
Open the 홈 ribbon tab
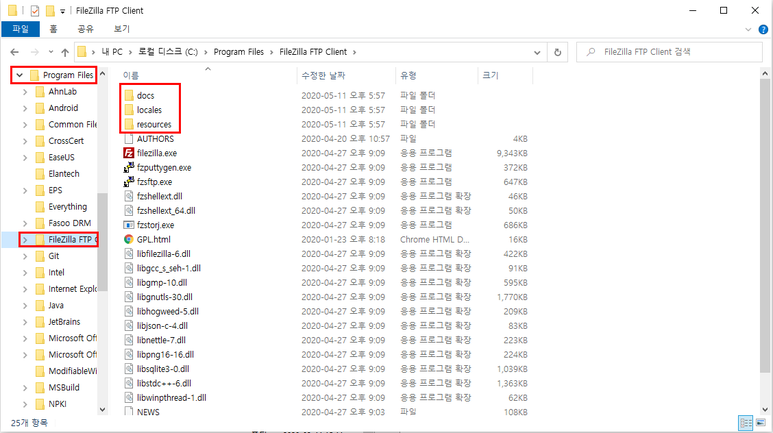click(x=53, y=29)
